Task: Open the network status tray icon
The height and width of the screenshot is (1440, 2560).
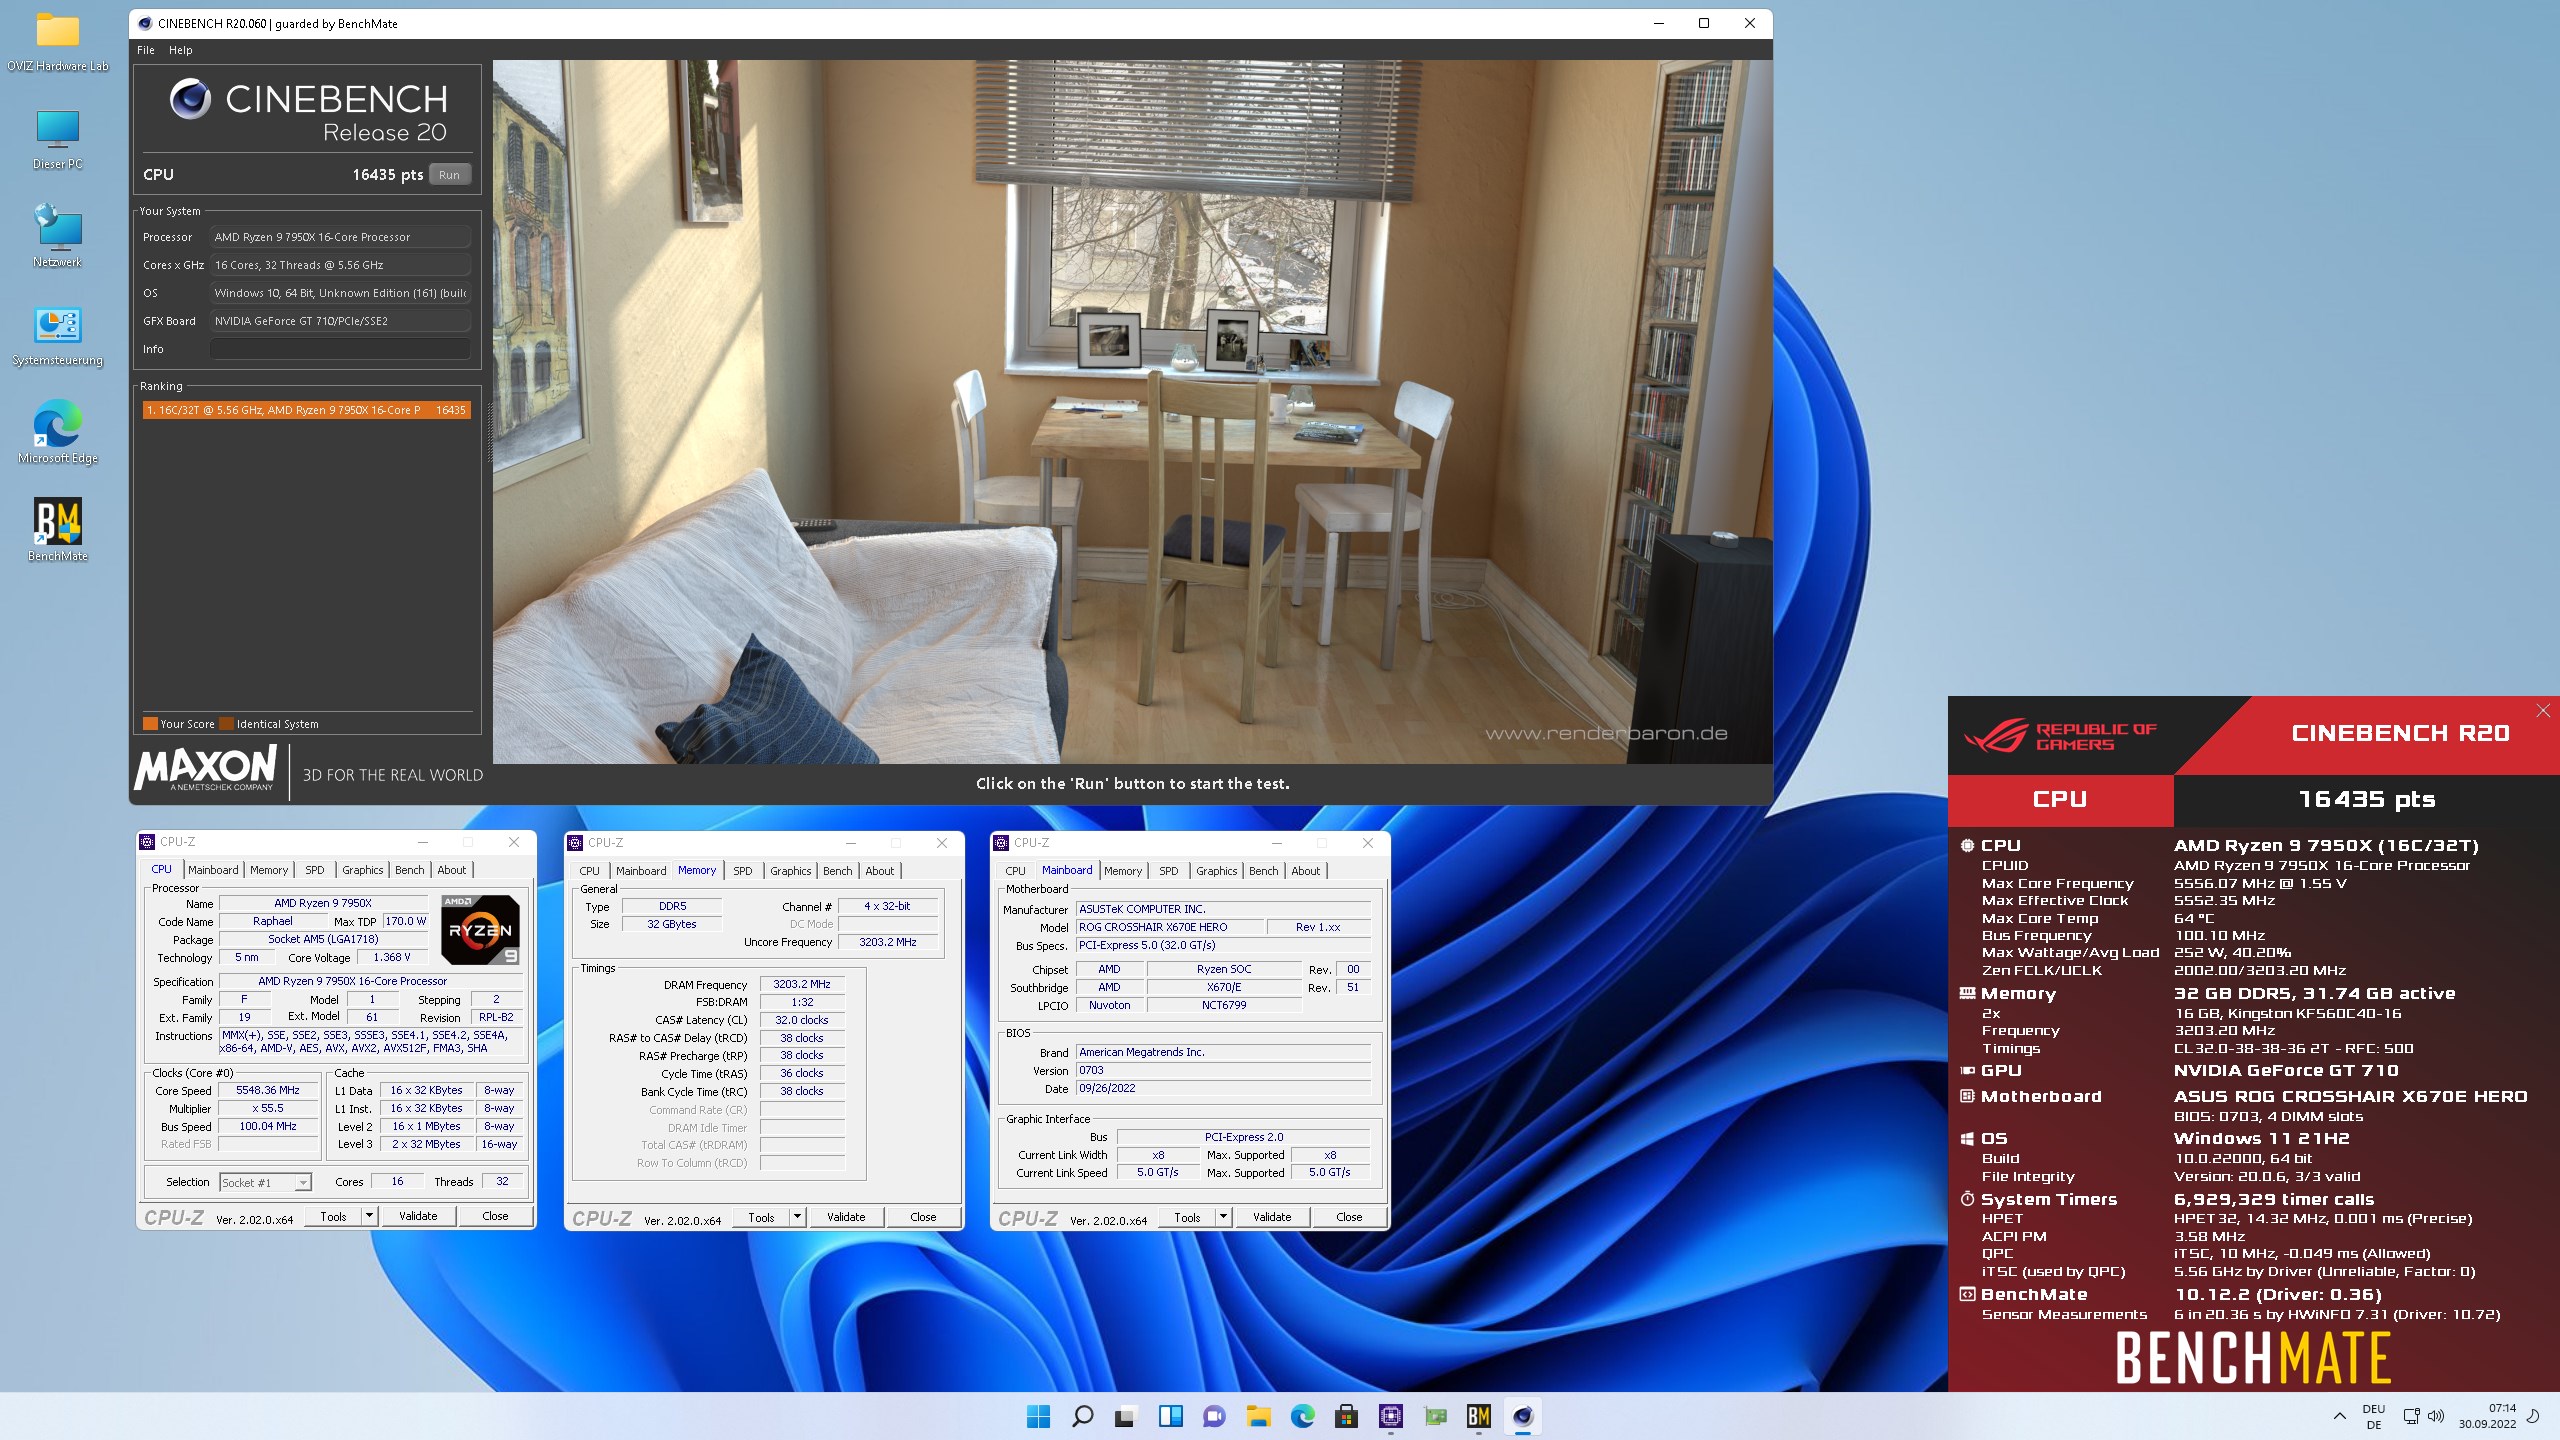Action: (2412, 1416)
